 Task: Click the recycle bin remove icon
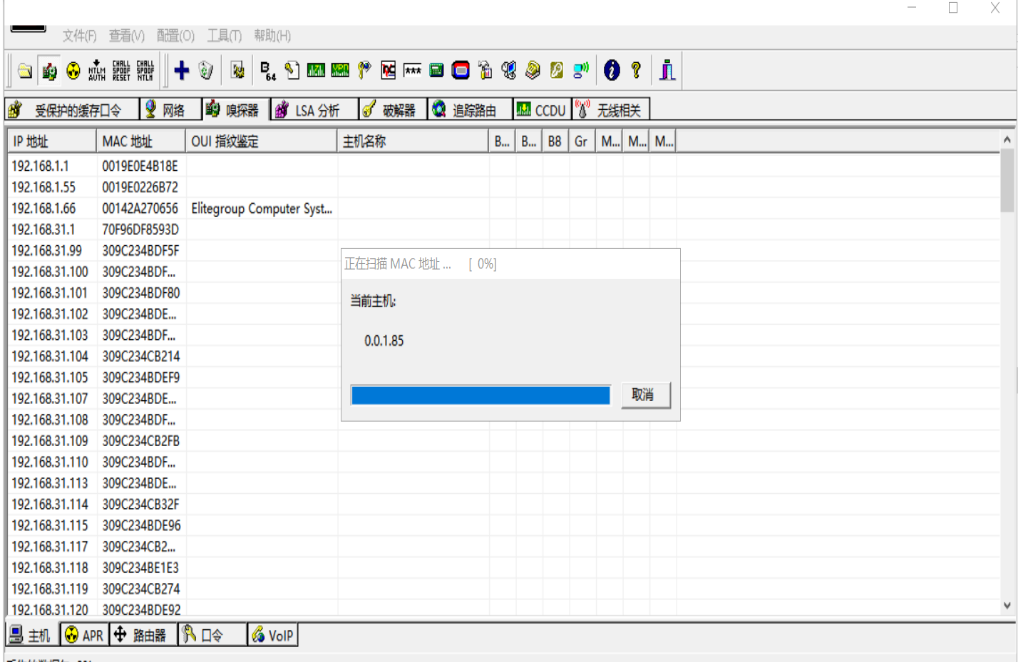tap(206, 70)
